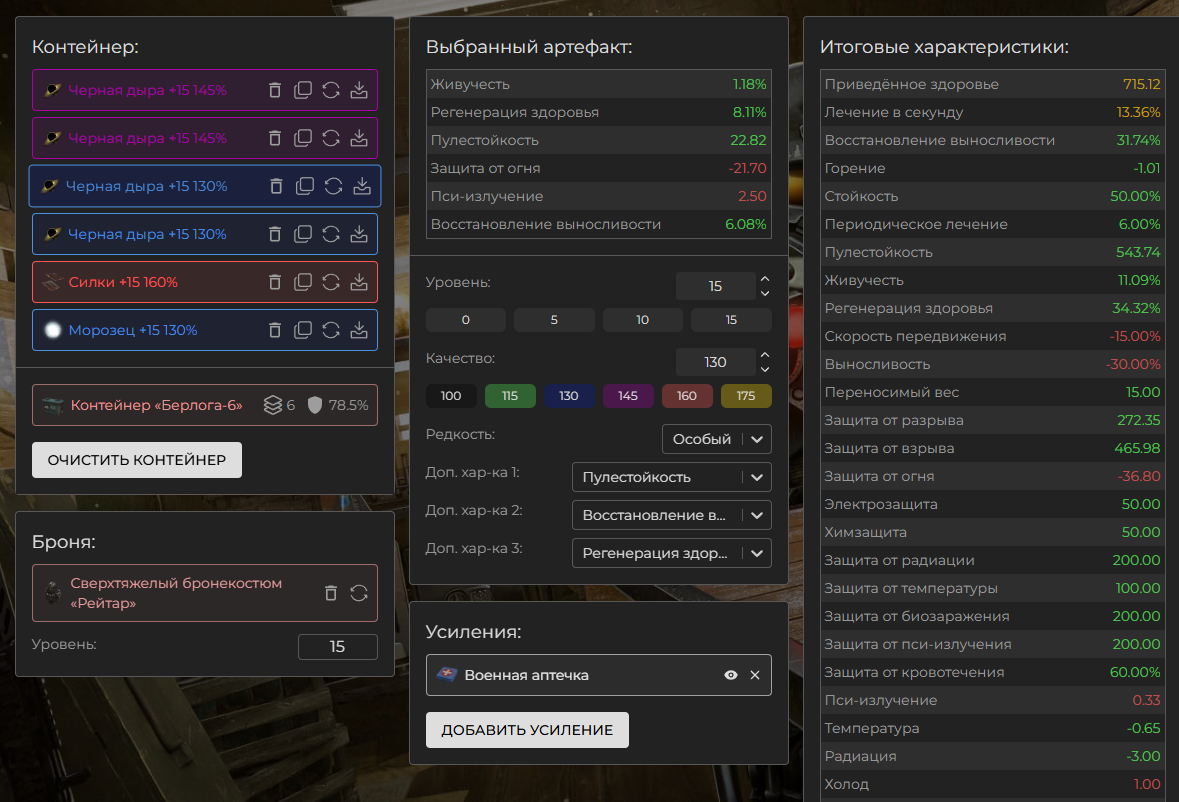Open the Редкость dropdown
The width and height of the screenshot is (1179, 802).
coord(716,439)
